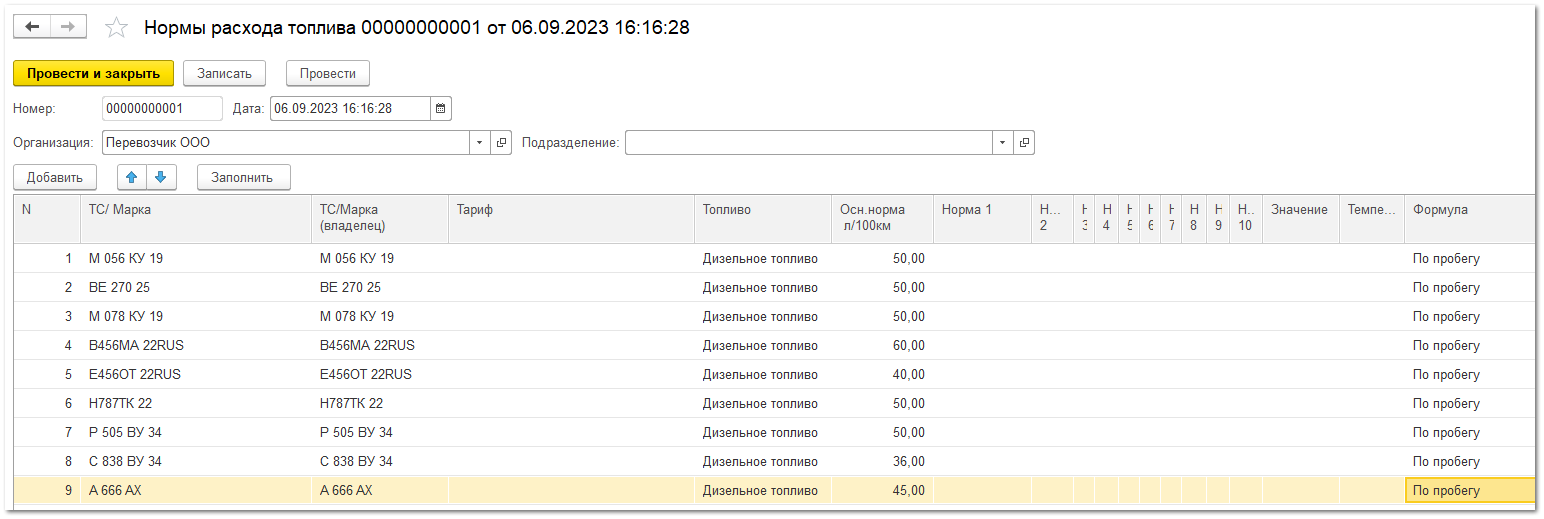This screenshot has height=519, width=1544.
Task: Expand the Организация dropdown list
Action: pos(480,143)
